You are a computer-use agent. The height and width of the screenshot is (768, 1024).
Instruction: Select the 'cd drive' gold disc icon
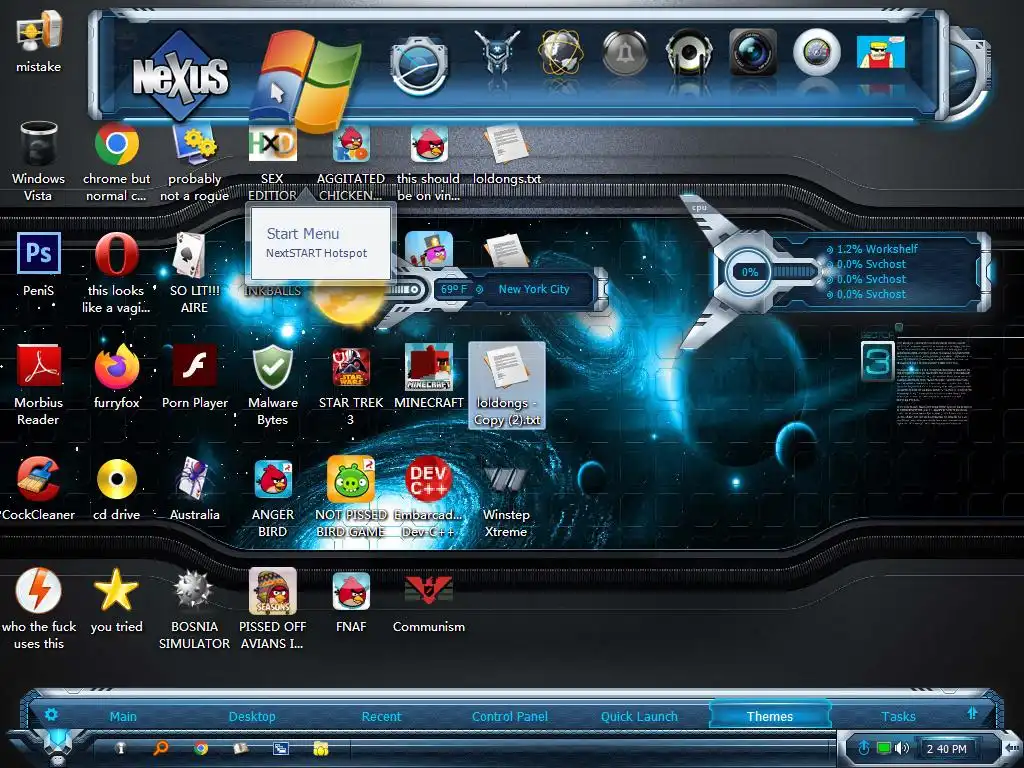[116, 488]
